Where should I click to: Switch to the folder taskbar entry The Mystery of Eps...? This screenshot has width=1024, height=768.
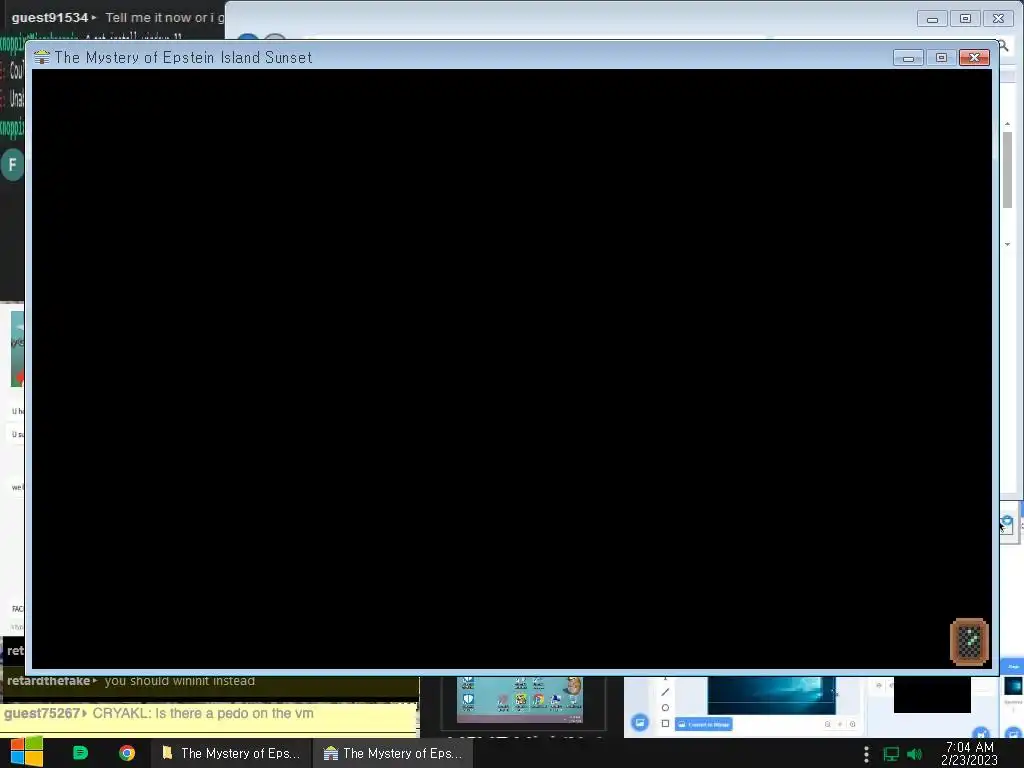point(231,753)
